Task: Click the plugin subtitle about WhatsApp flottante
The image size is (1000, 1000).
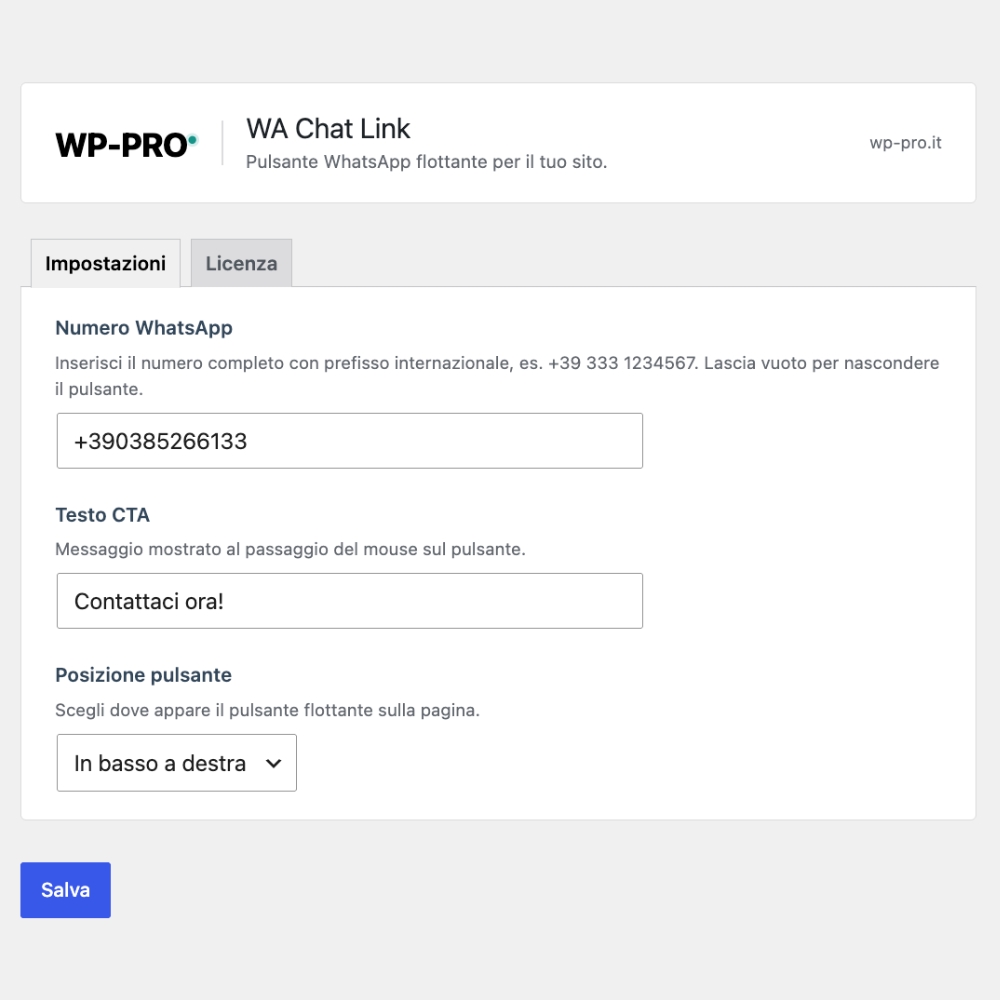Action: [427, 162]
